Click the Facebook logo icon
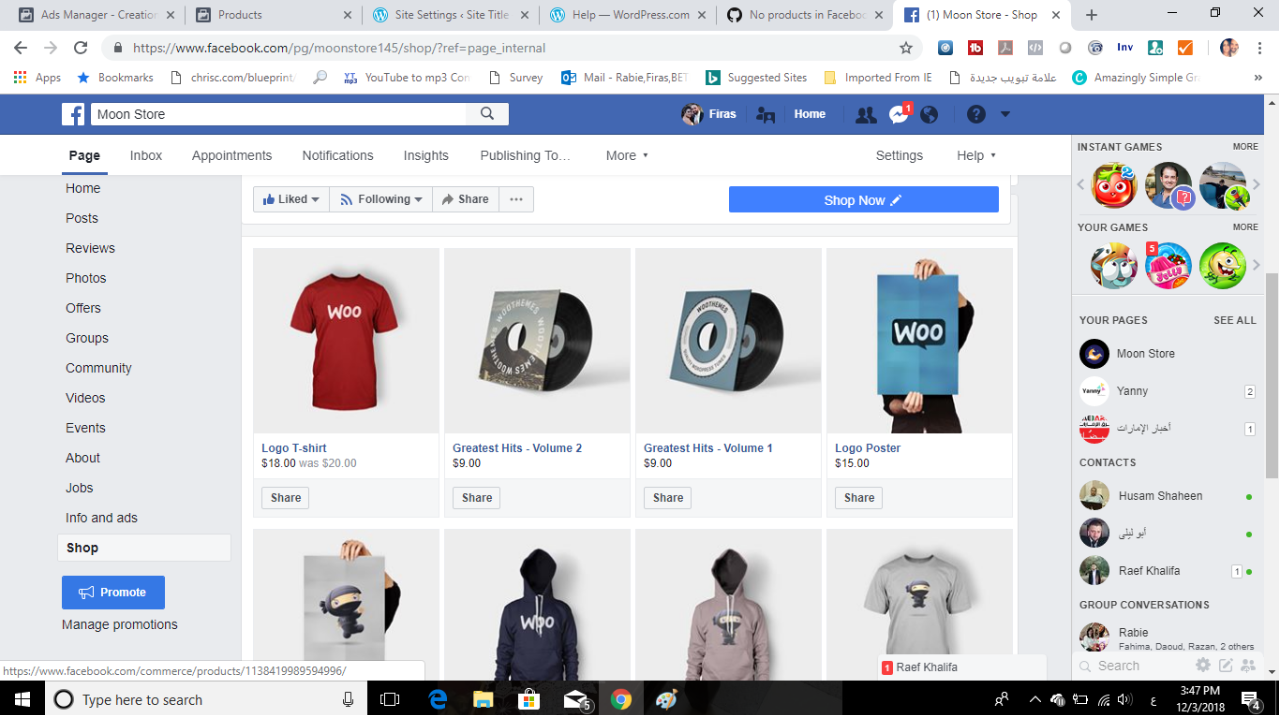 tap(73, 114)
